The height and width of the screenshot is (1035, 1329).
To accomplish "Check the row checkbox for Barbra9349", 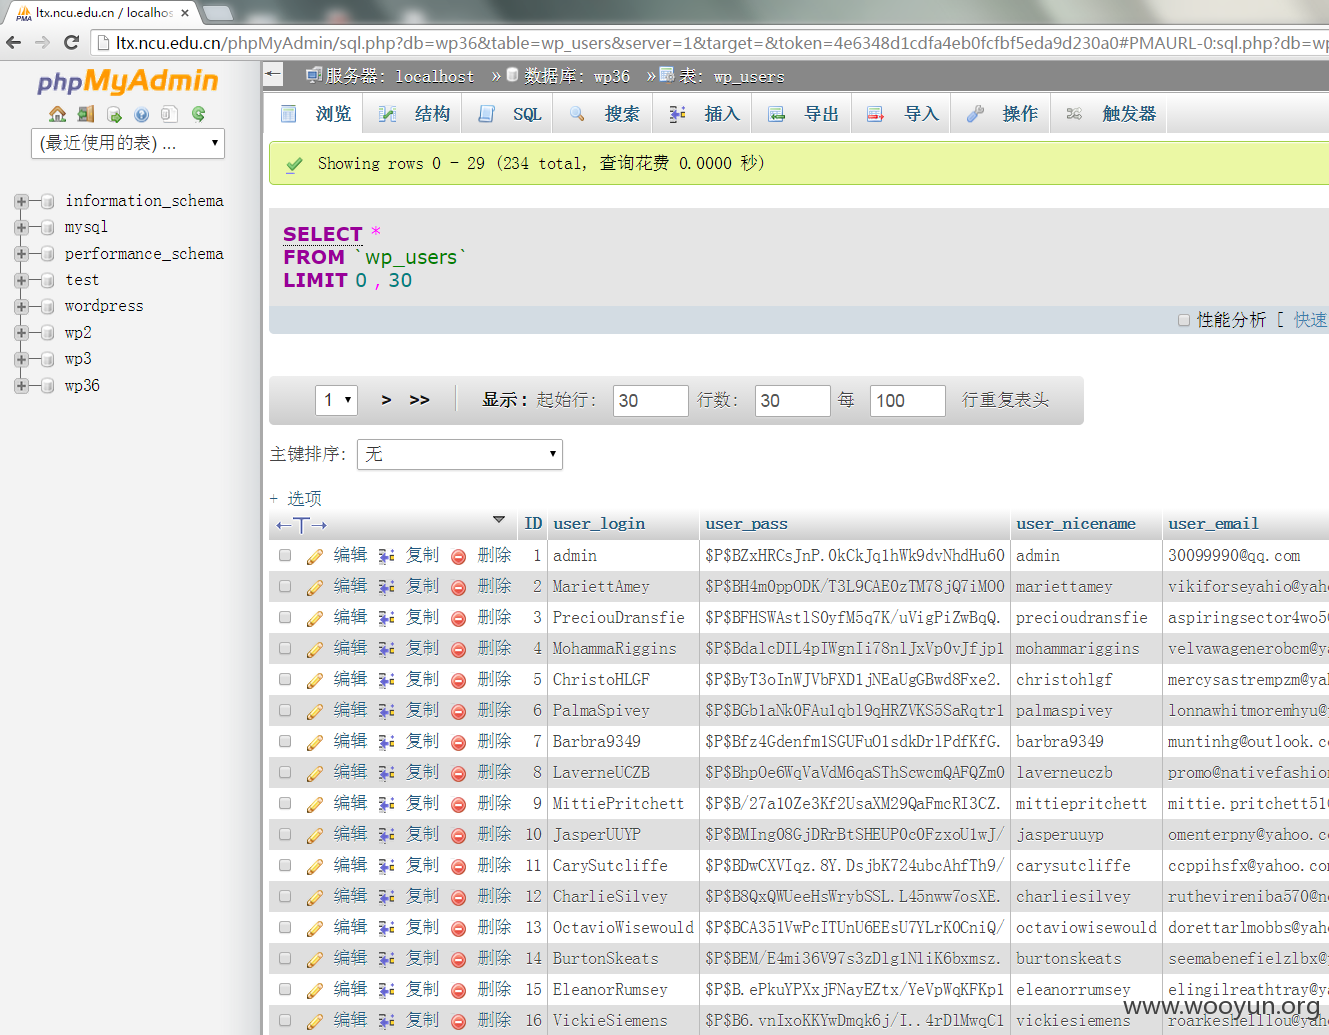I will pyautogui.click(x=285, y=741).
